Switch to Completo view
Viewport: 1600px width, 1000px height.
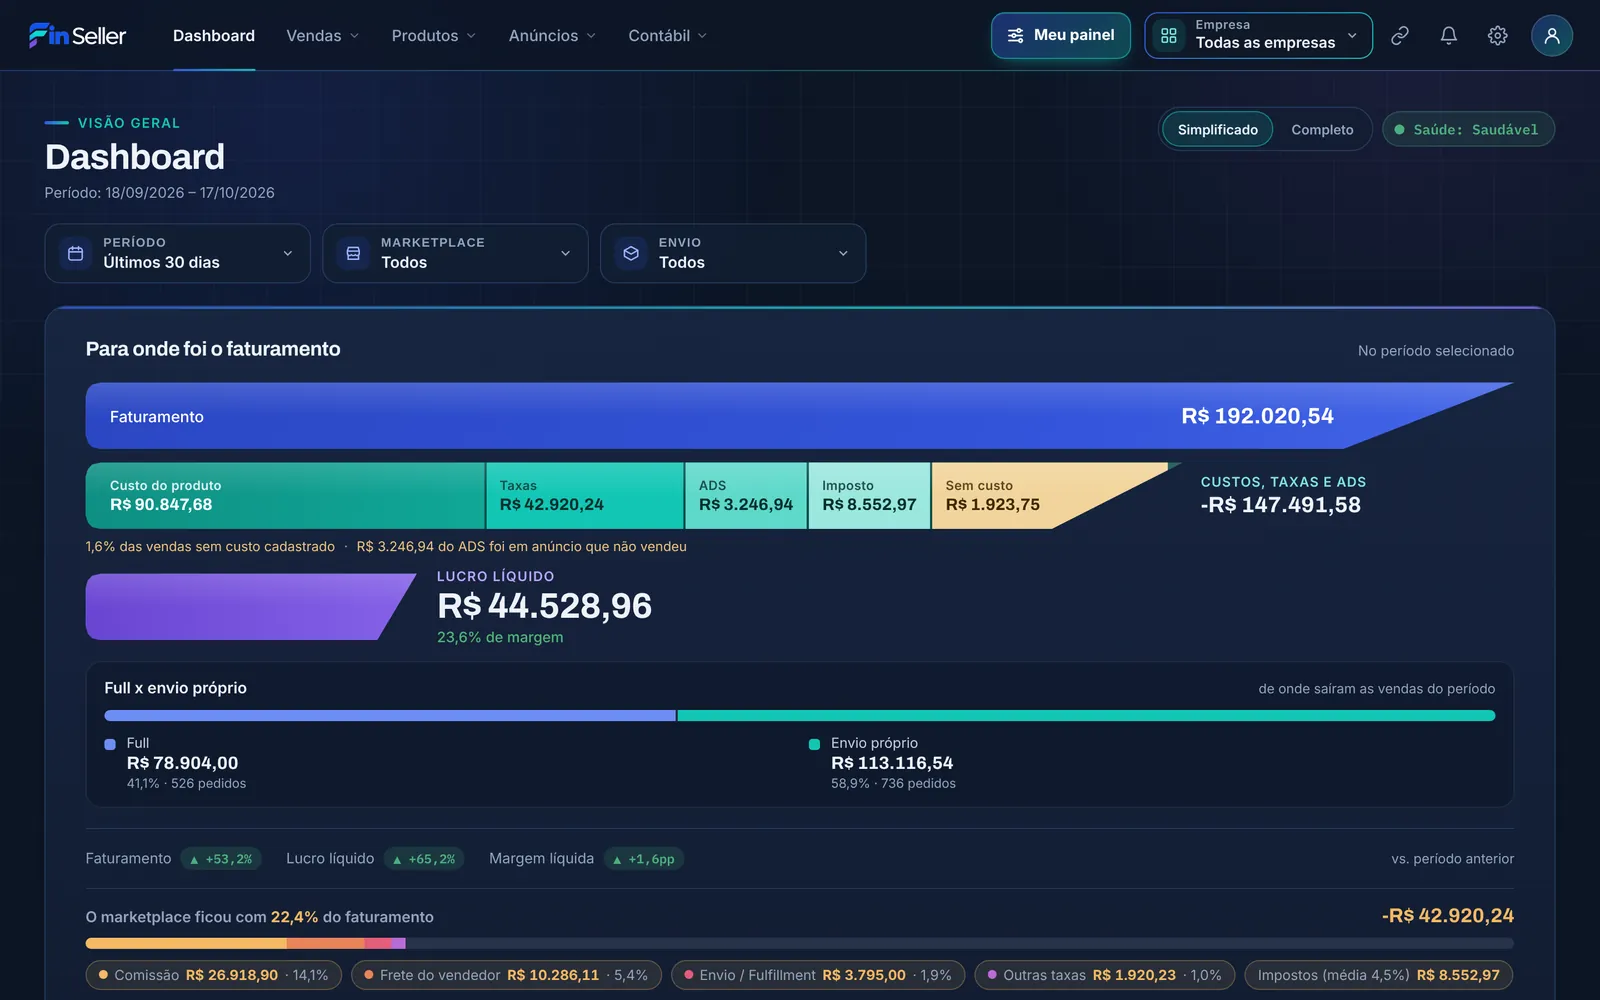coord(1322,130)
